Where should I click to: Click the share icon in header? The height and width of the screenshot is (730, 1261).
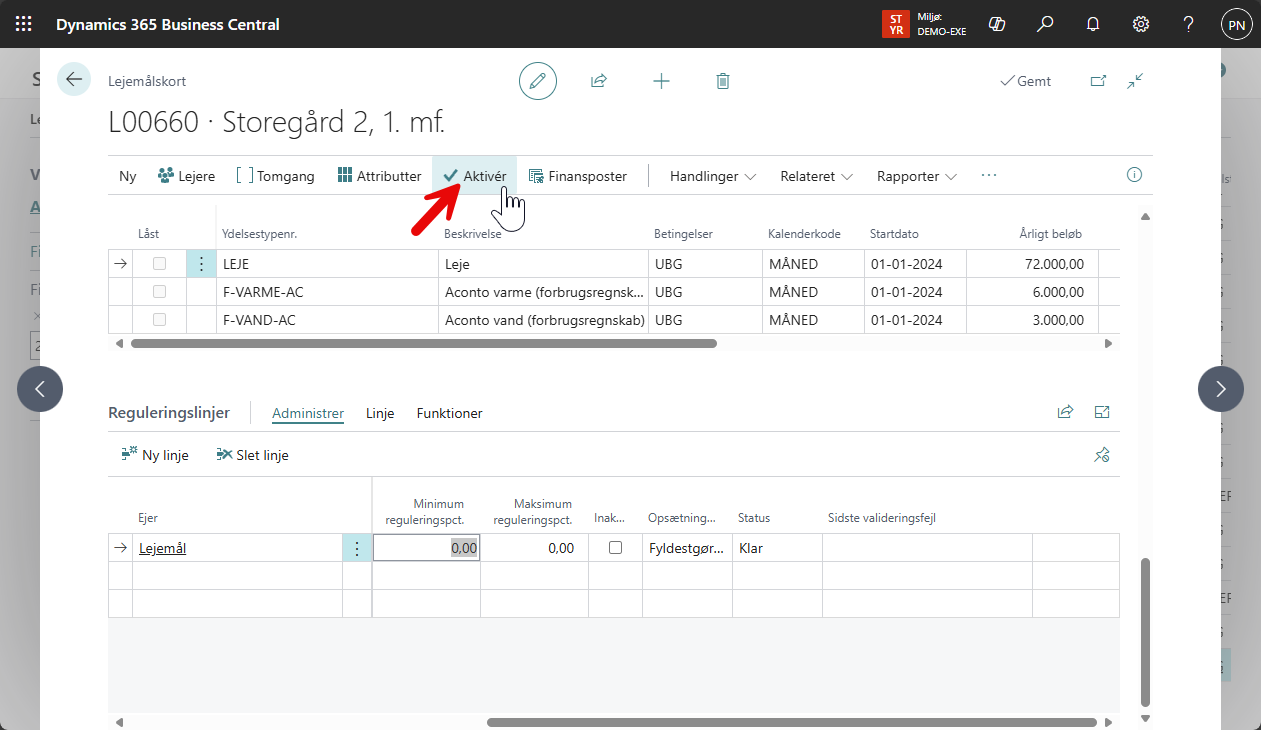(x=599, y=81)
